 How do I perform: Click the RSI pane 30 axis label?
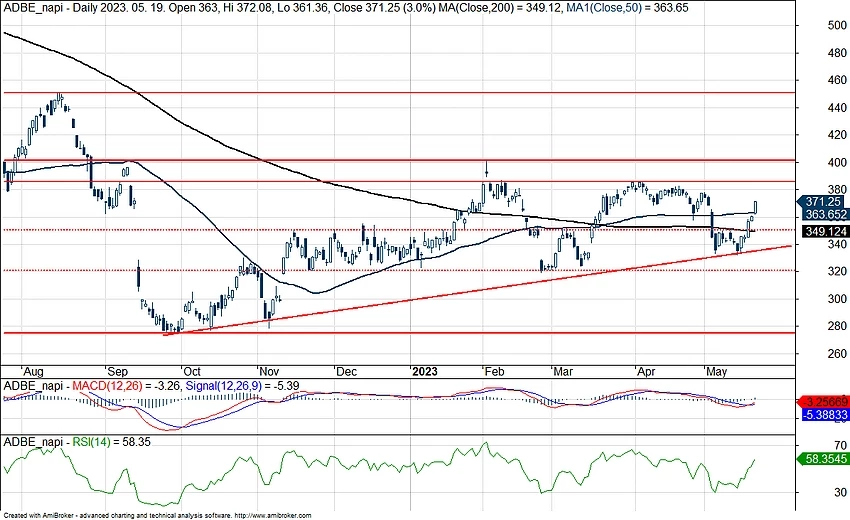(x=841, y=492)
